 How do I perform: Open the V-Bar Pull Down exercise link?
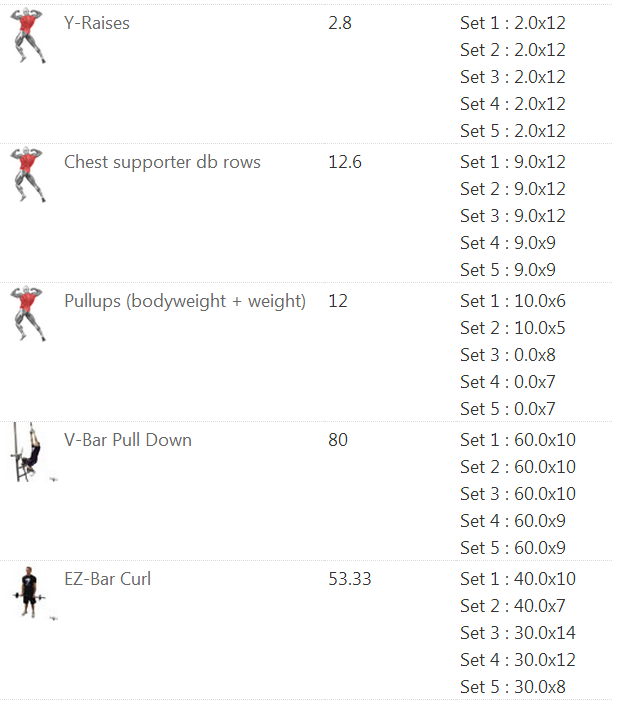pos(128,440)
